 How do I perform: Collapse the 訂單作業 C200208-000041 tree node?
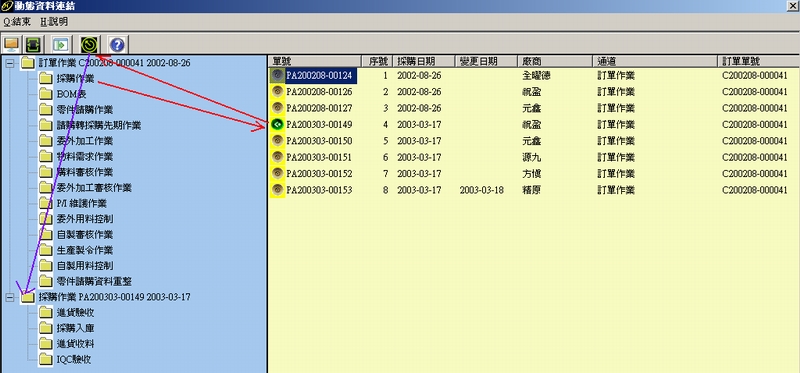click(10, 63)
